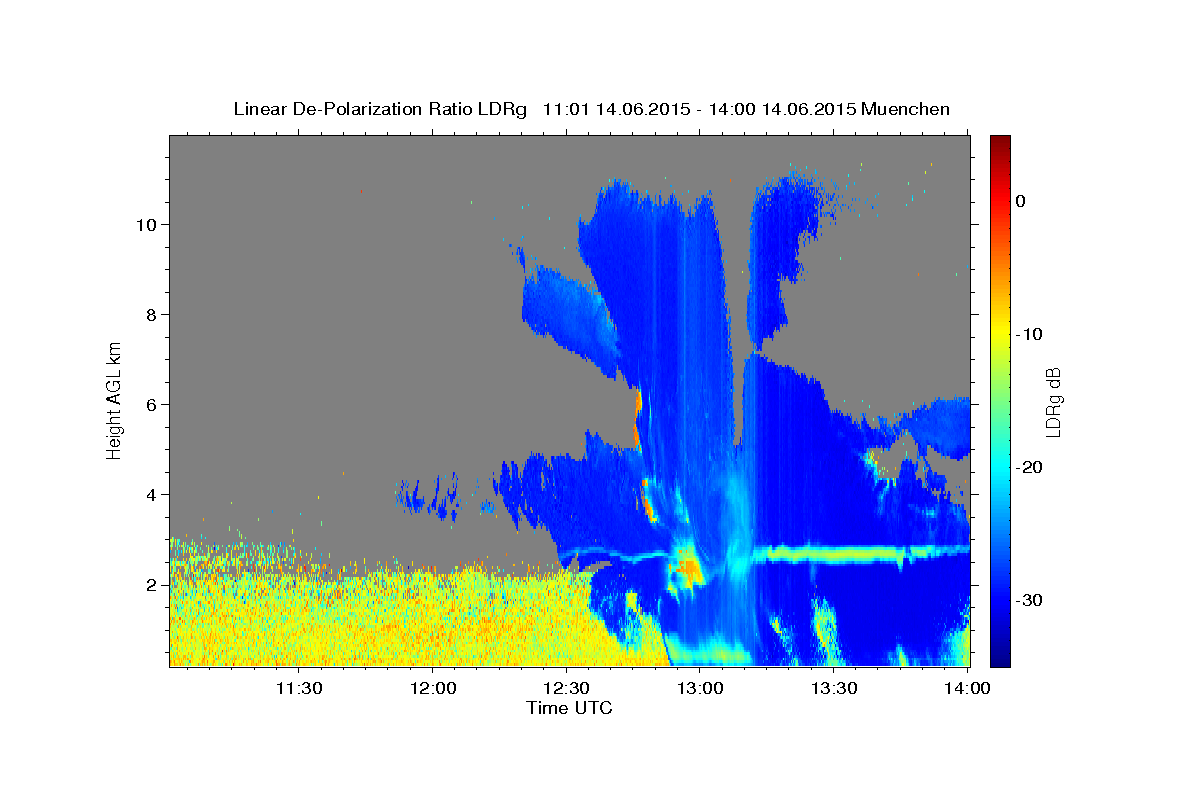Click the orange patch near 2 km at 13:00
The height and width of the screenshot is (800, 1200).
(x=688, y=568)
